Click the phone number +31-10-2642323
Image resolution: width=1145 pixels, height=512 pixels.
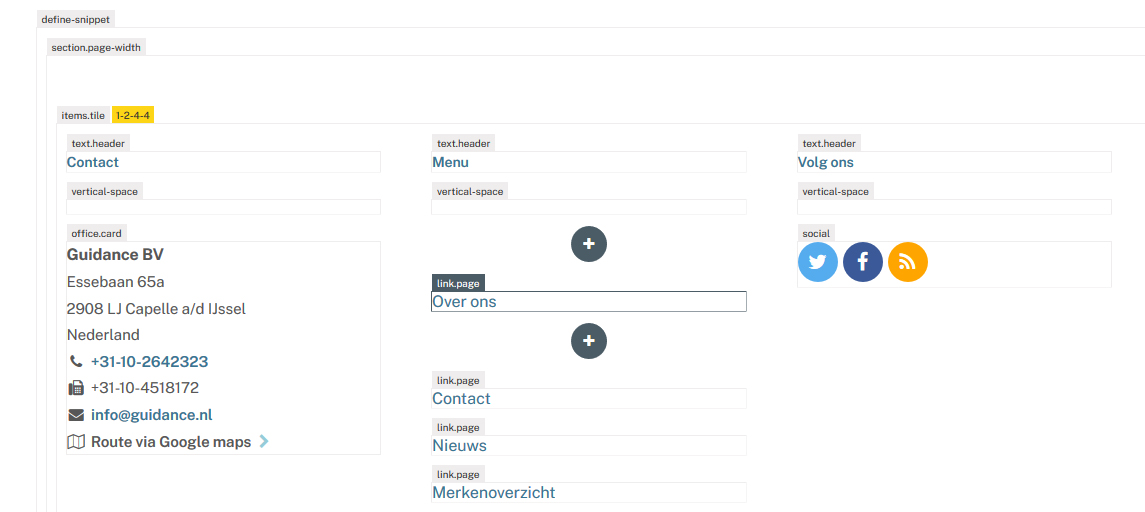(149, 361)
